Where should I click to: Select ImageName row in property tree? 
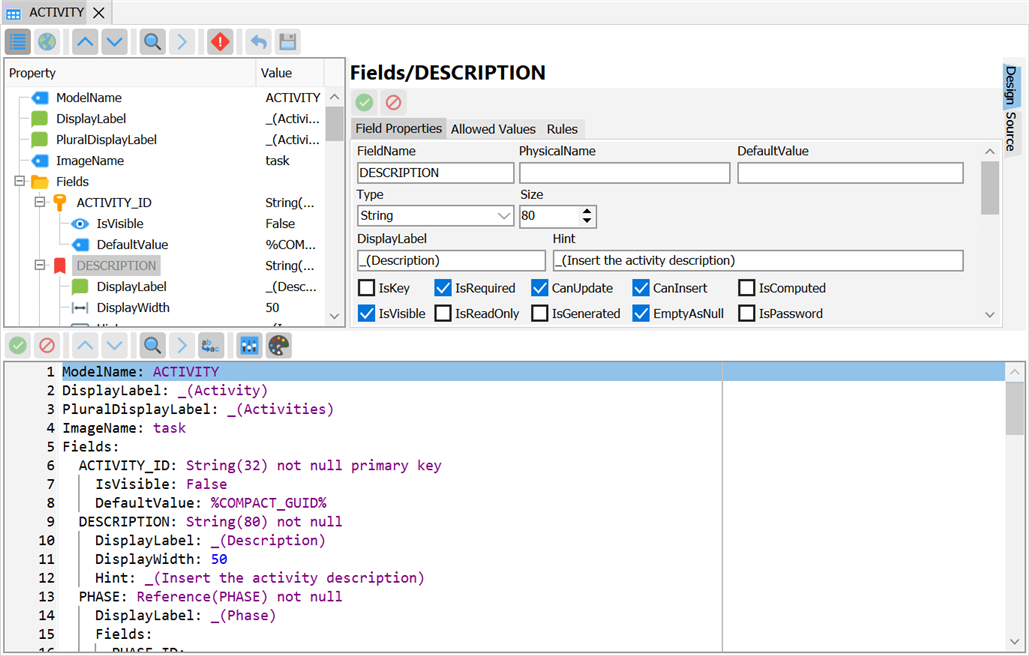pyautogui.click(x=167, y=161)
